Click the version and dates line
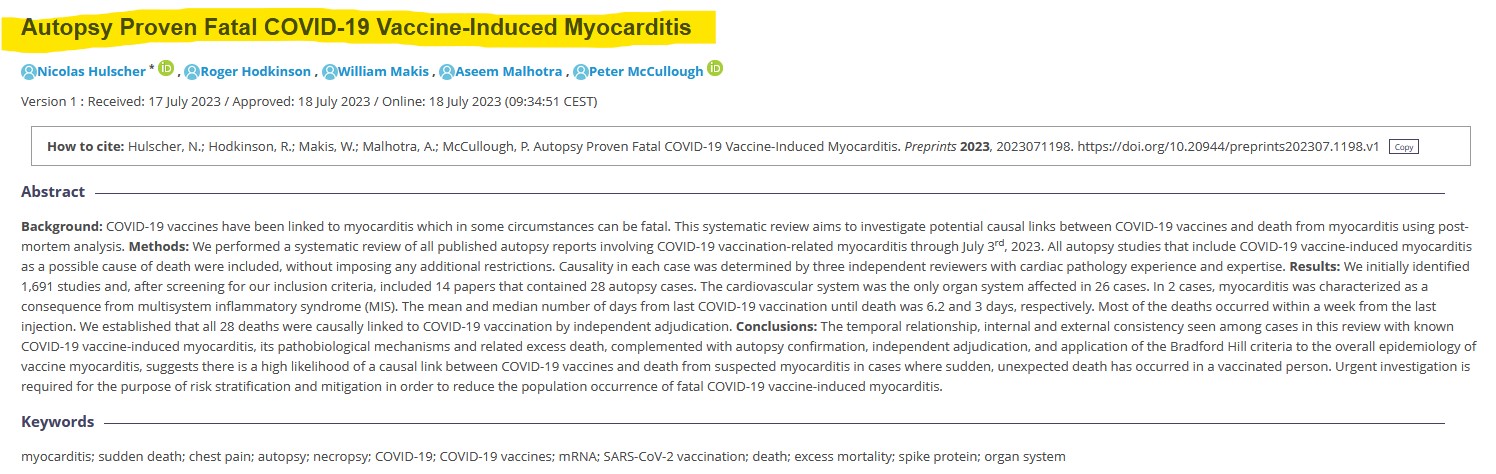The width and height of the screenshot is (1496, 474). [x=309, y=102]
